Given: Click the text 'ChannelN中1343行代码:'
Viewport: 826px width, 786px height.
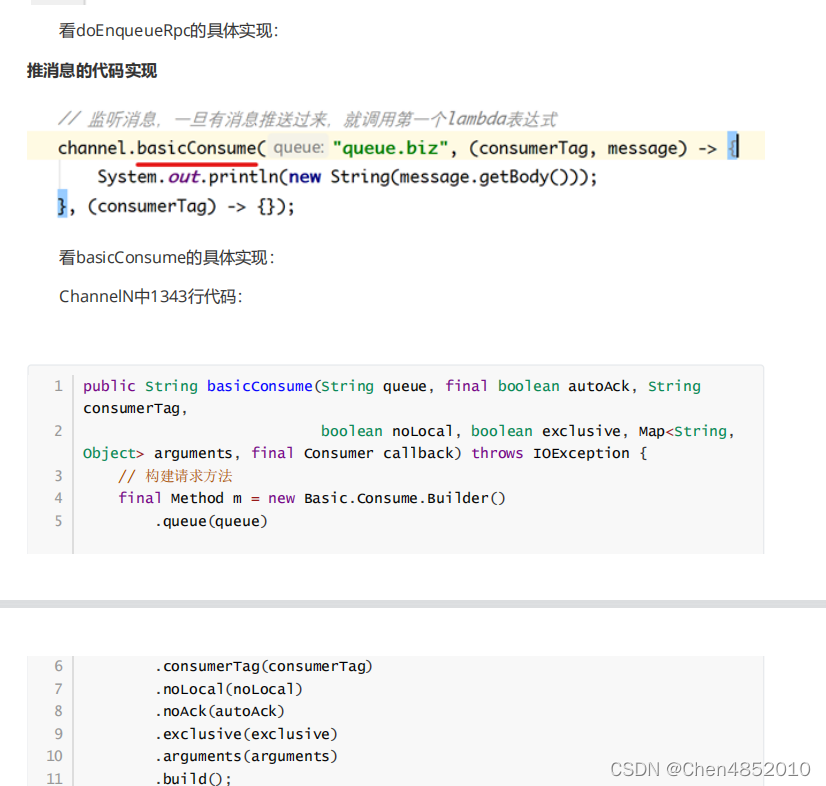Looking at the screenshot, I should (150, 297).
